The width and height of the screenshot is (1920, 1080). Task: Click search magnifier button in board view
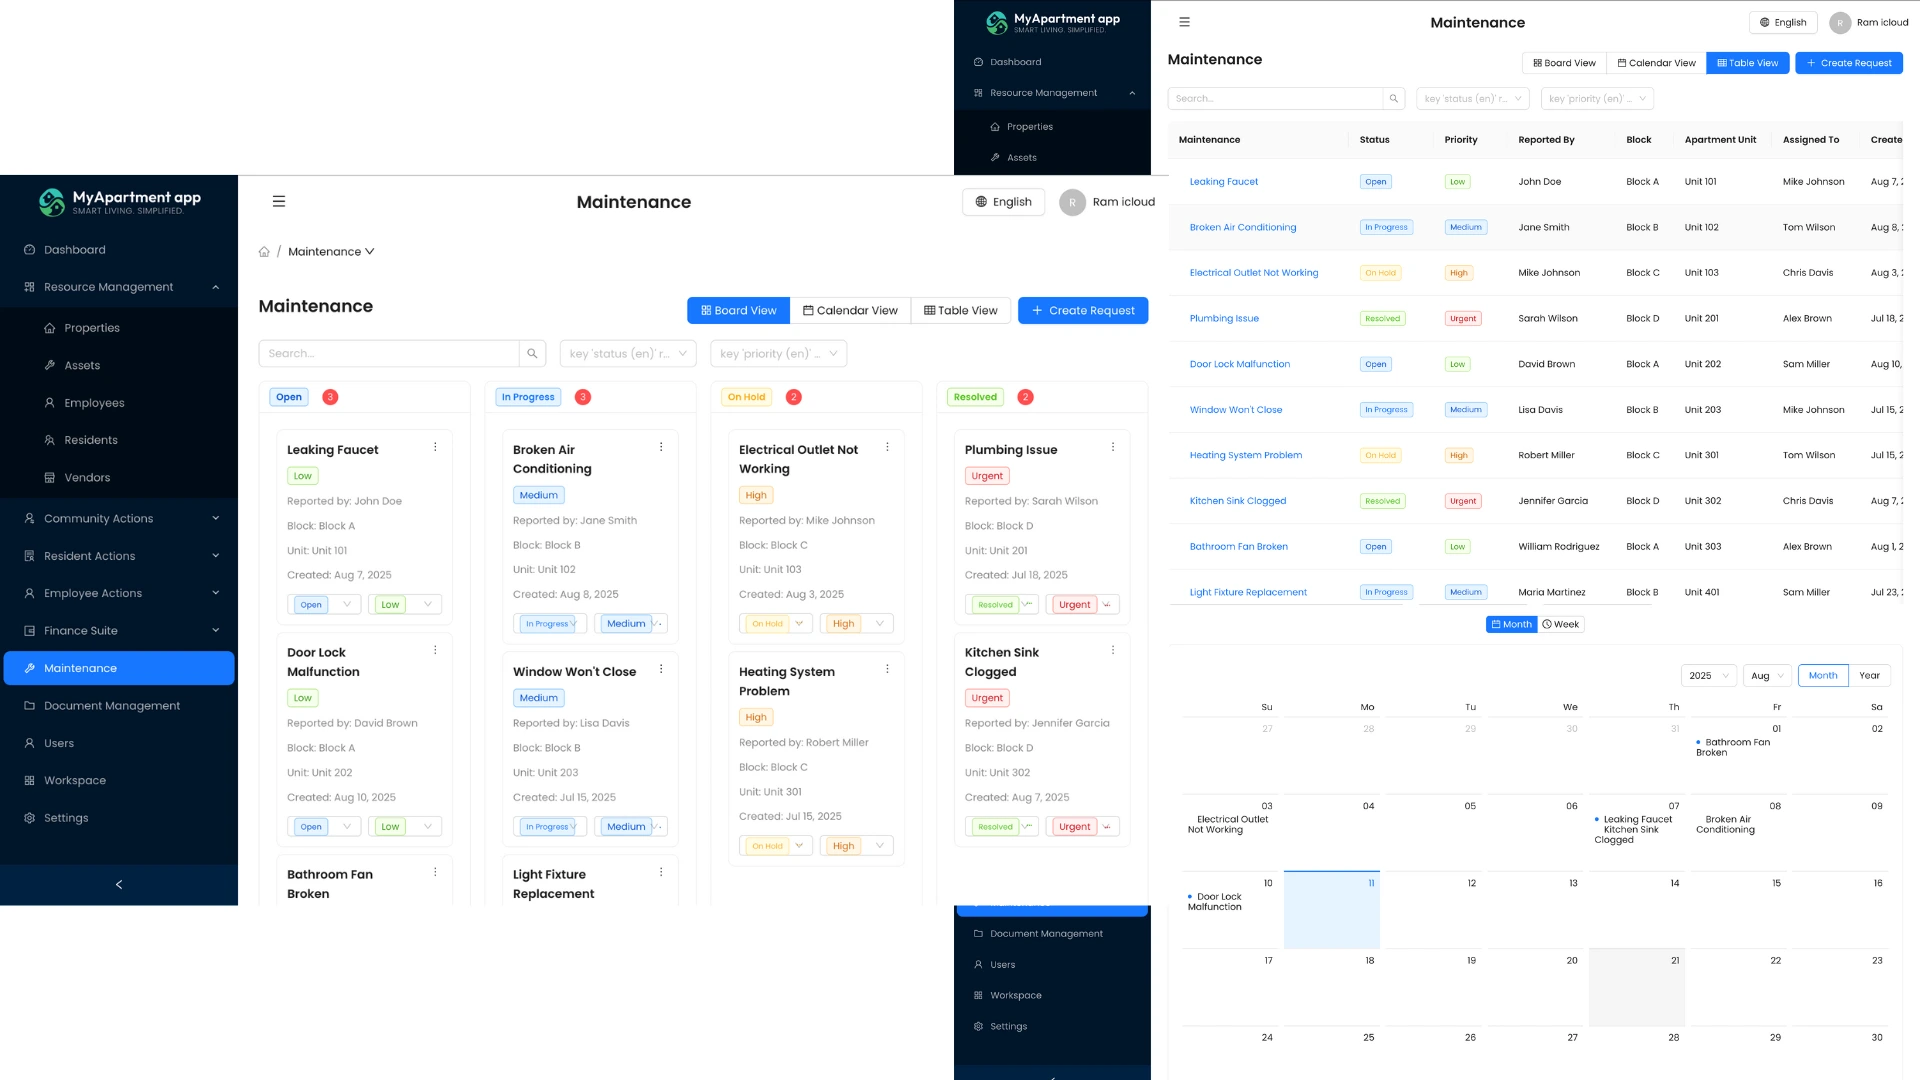(532, 353)
